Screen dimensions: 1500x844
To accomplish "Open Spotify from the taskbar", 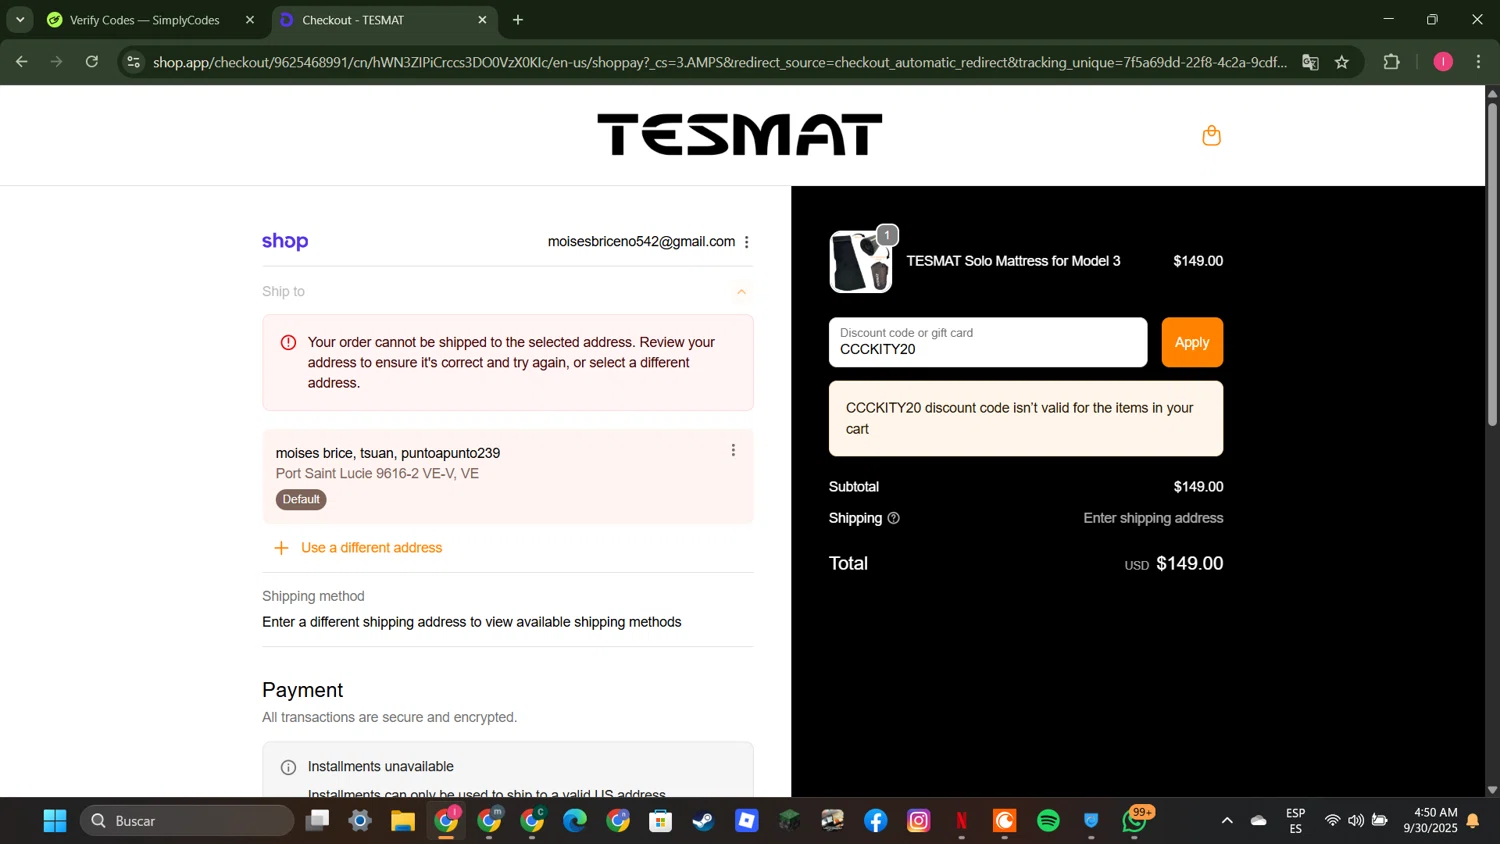I will click(x=1048, y=821).
